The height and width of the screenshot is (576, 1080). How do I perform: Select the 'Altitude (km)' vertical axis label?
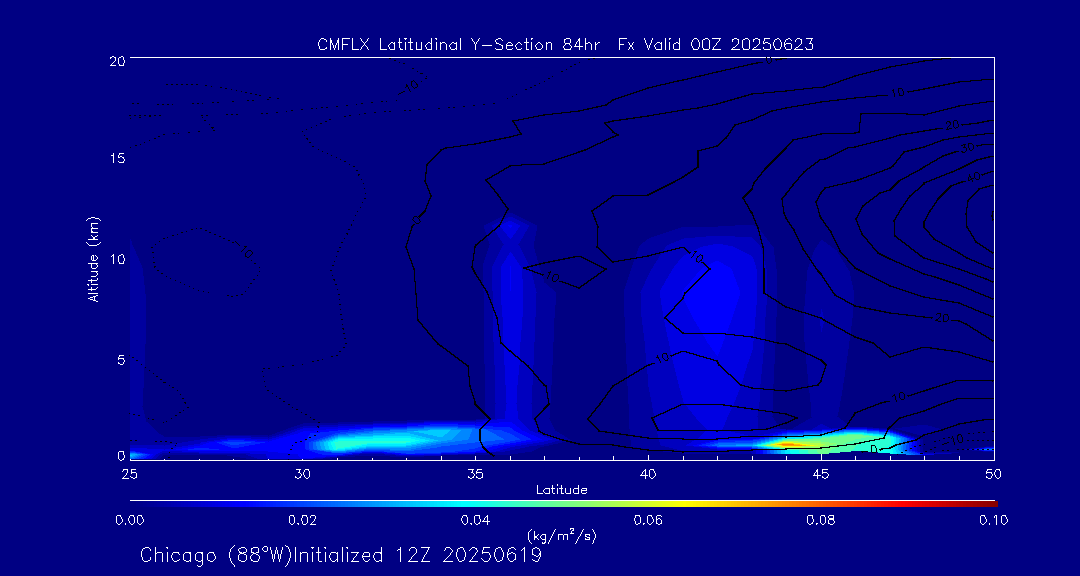tap(92, 259)
